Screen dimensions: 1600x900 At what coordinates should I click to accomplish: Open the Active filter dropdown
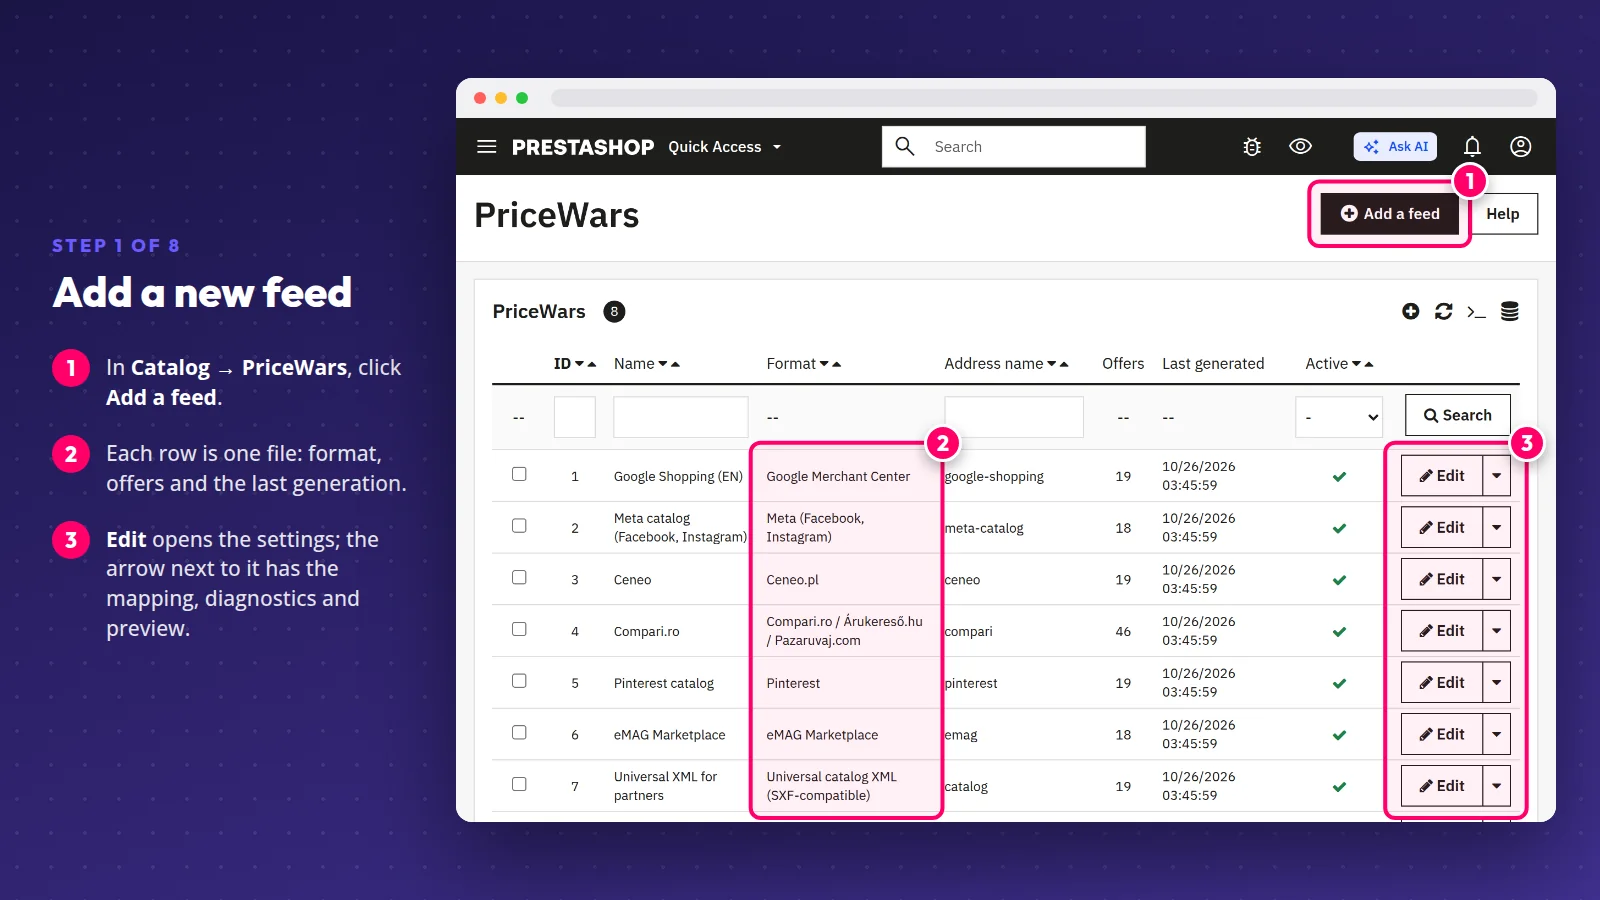[1339, 417]
